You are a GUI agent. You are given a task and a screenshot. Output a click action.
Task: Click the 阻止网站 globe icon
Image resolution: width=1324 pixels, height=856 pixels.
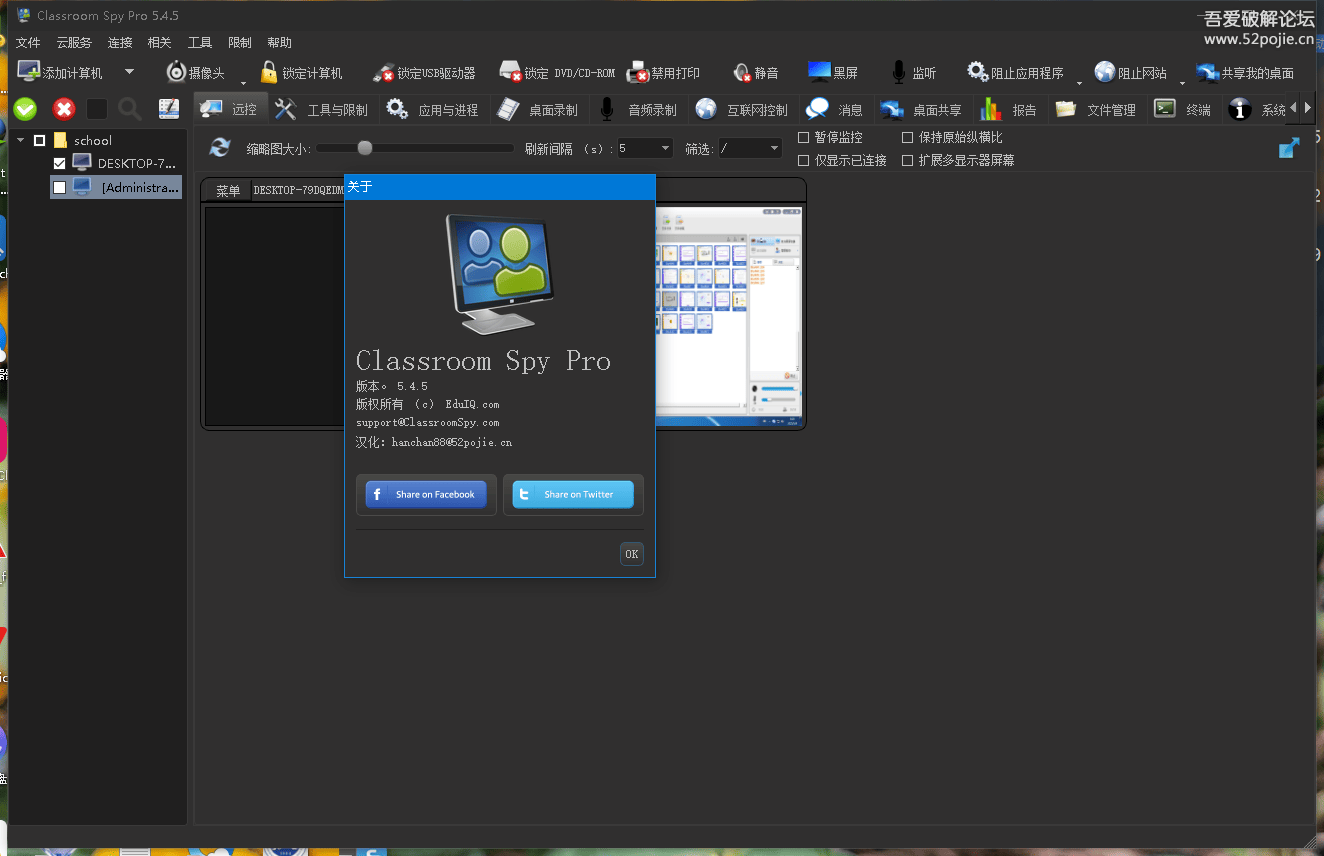[x=1104, y=72]
